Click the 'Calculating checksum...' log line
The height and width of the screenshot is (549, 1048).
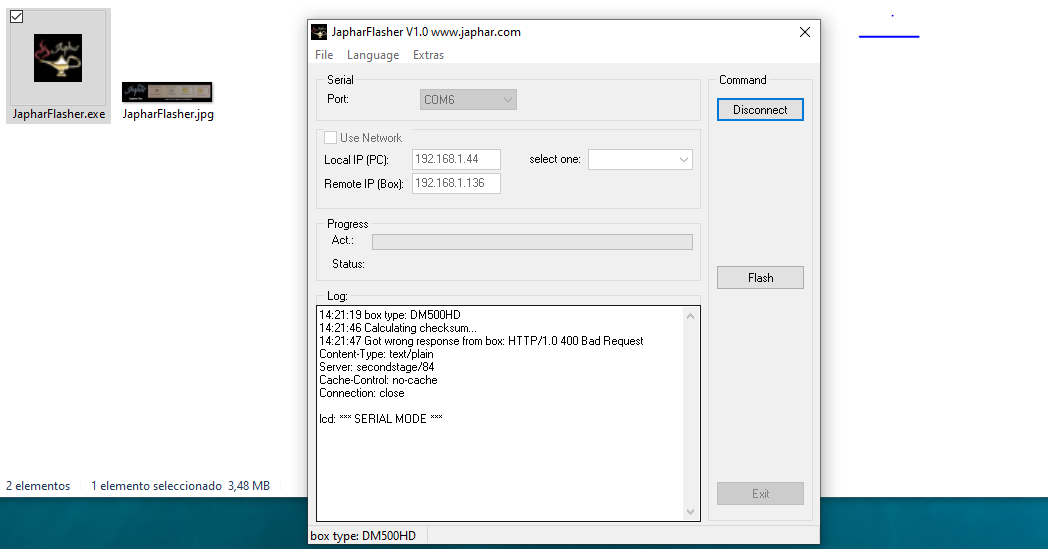(x=398, y=328)
